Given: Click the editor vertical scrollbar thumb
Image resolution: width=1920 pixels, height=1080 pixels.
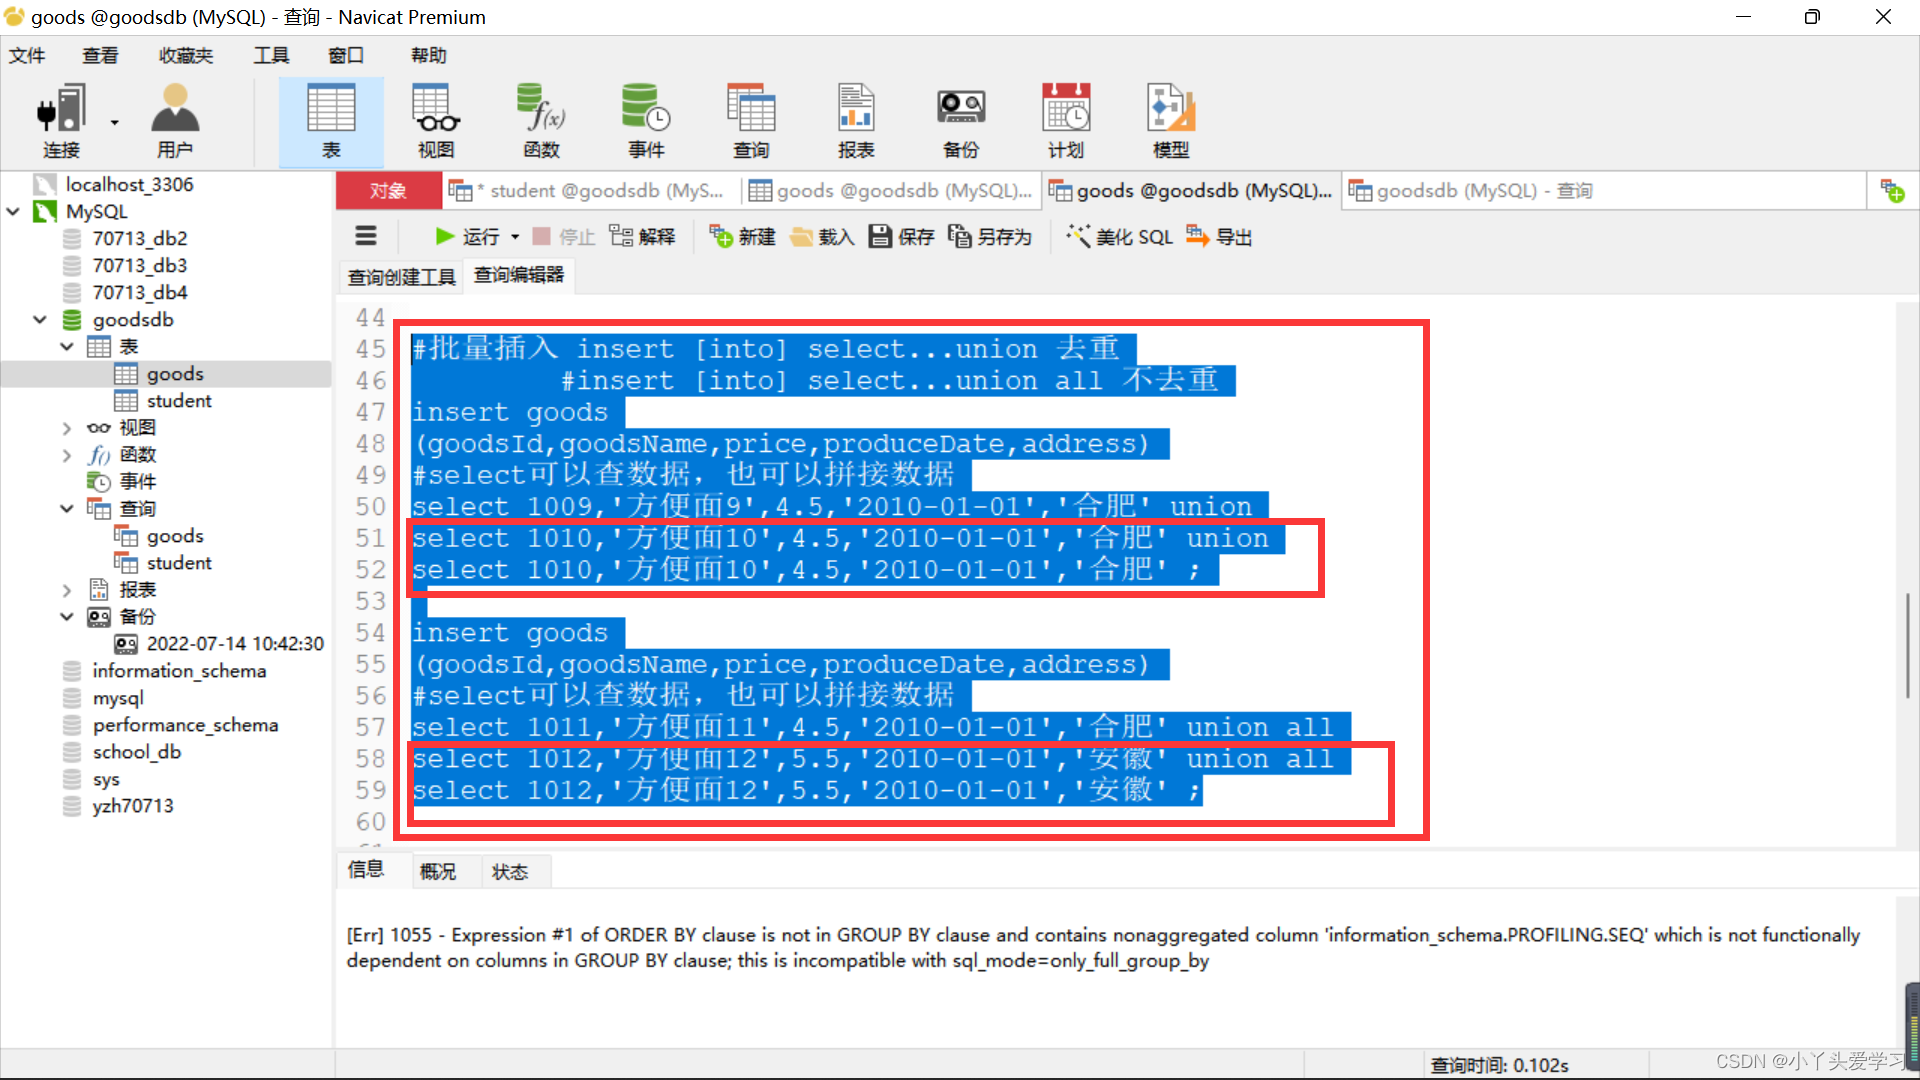Looking at the screenshot, I should [1907, 646].
